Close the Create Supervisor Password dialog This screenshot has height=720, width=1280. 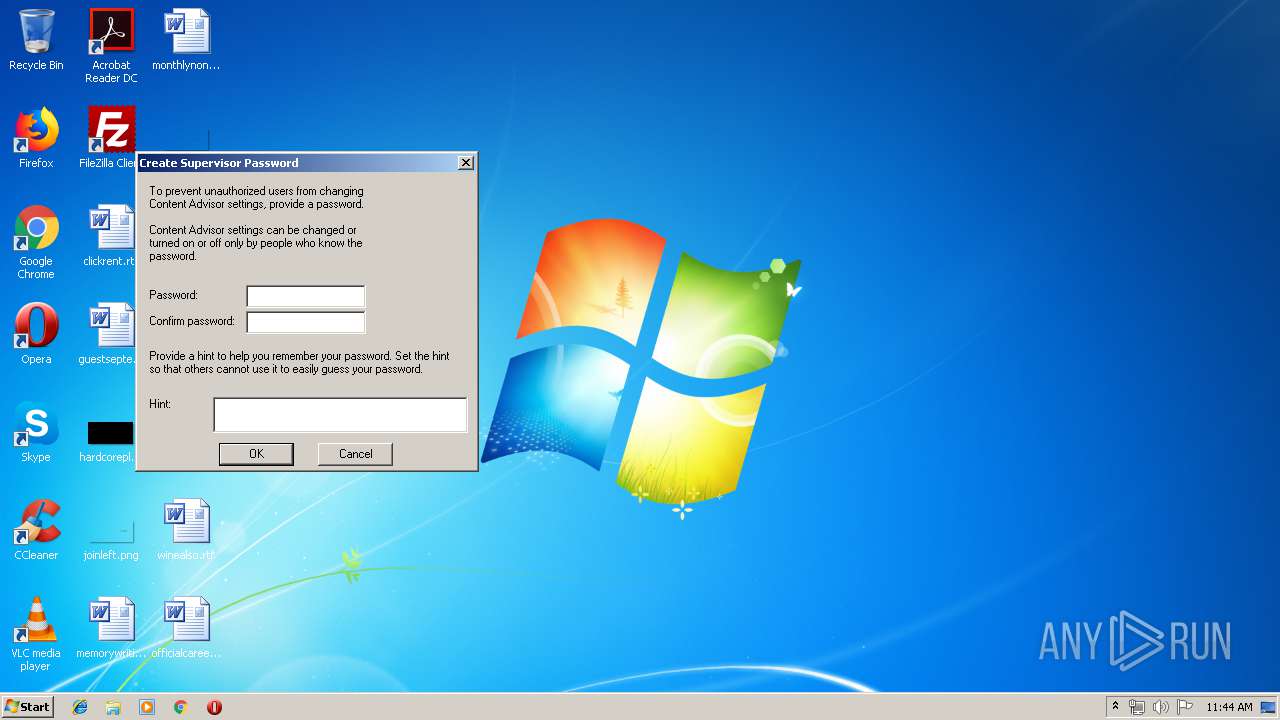tap(466, 163)
